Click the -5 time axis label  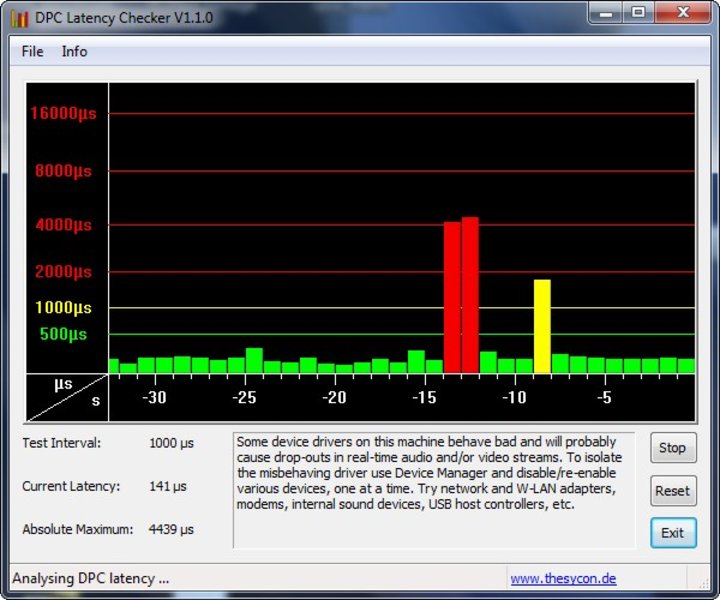[605, 397]
